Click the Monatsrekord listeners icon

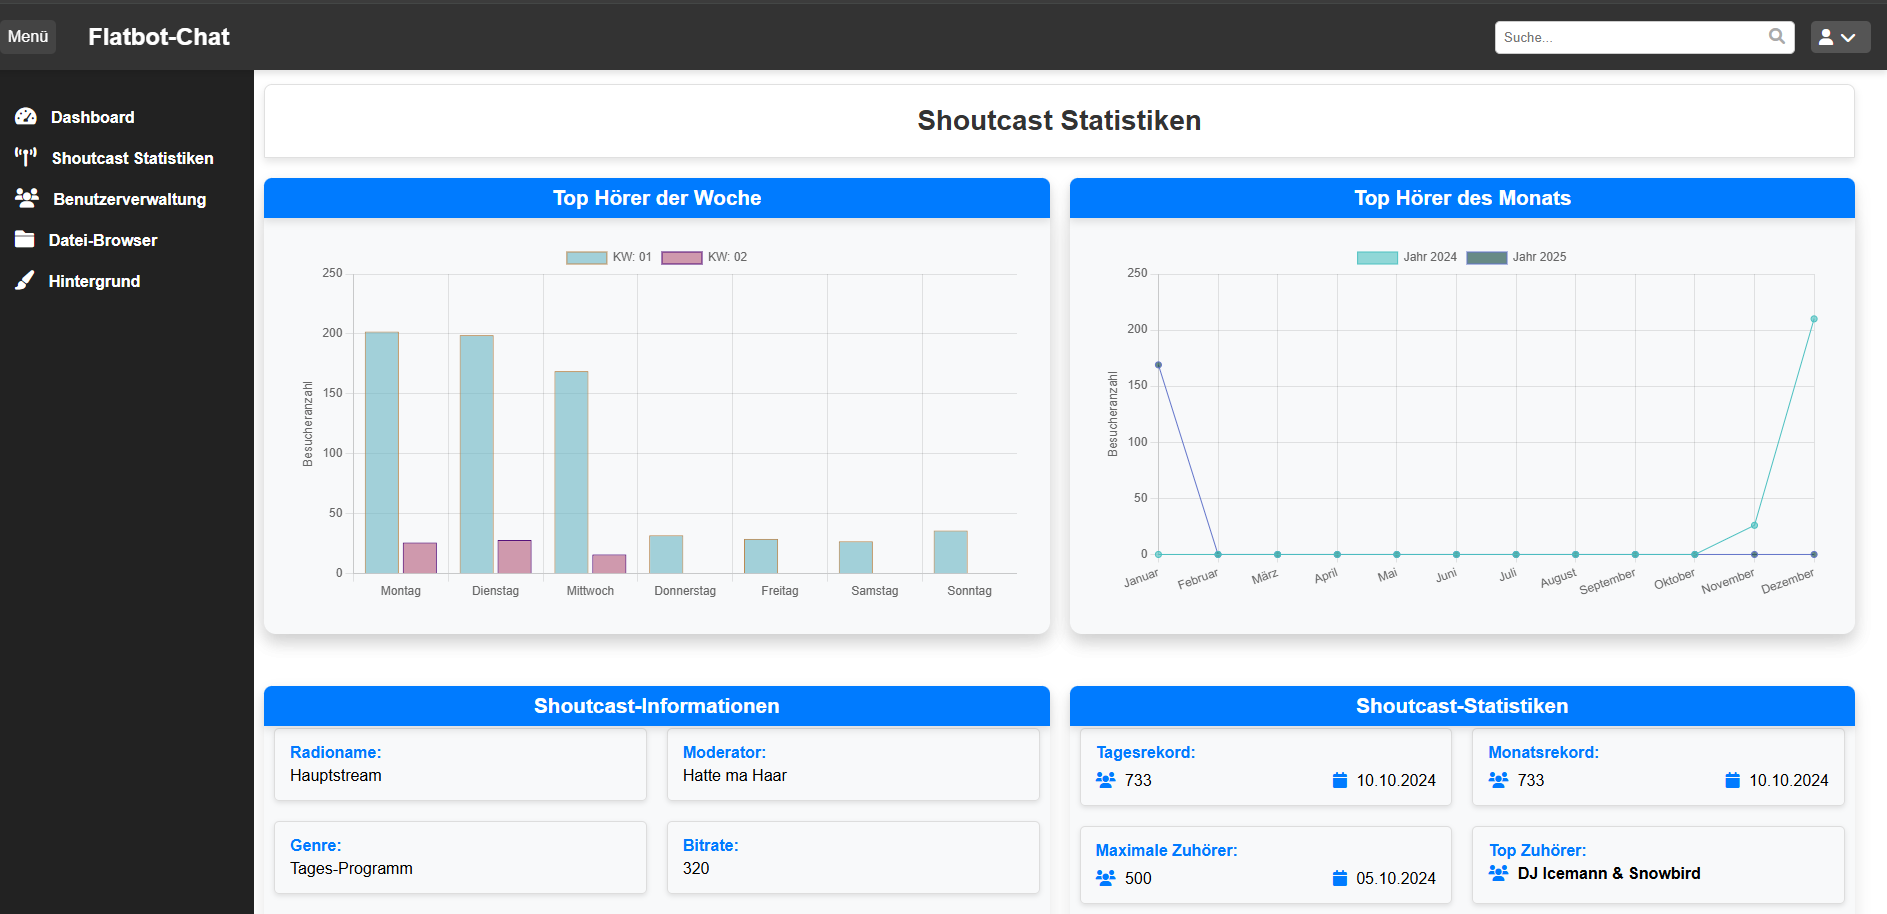point(1498,780)
